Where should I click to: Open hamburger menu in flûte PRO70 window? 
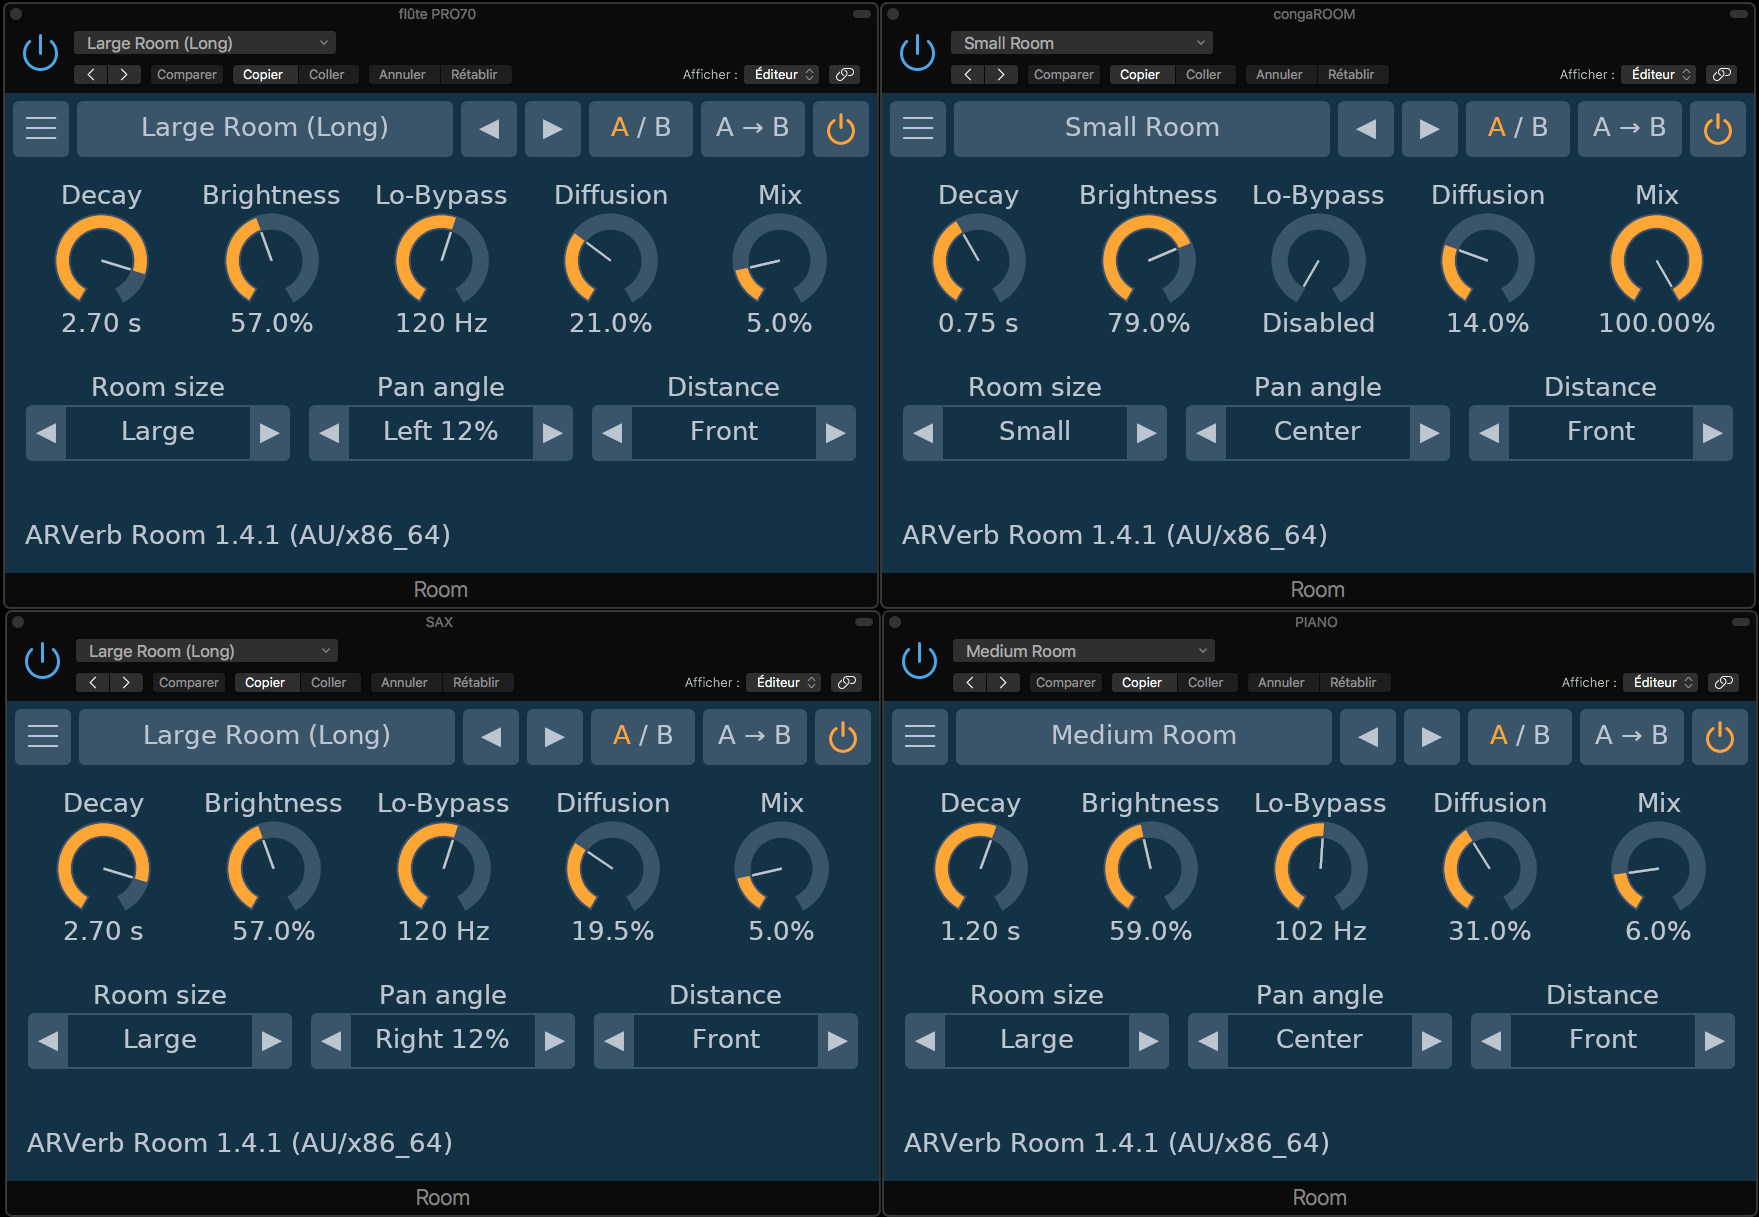(x=41, y=128)
